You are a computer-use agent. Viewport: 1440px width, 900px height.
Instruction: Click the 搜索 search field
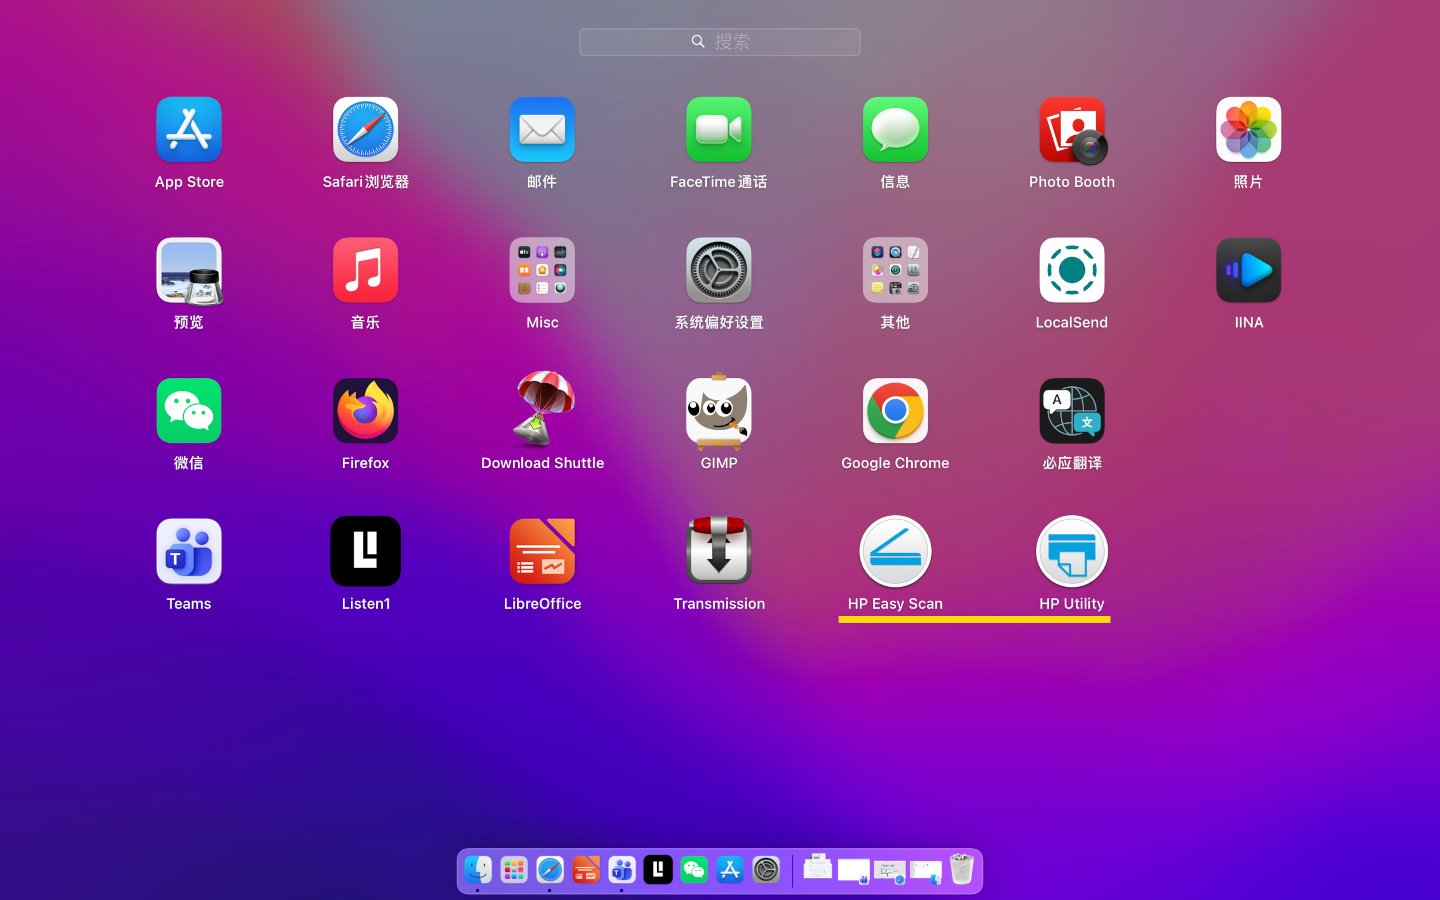point(720,42)
